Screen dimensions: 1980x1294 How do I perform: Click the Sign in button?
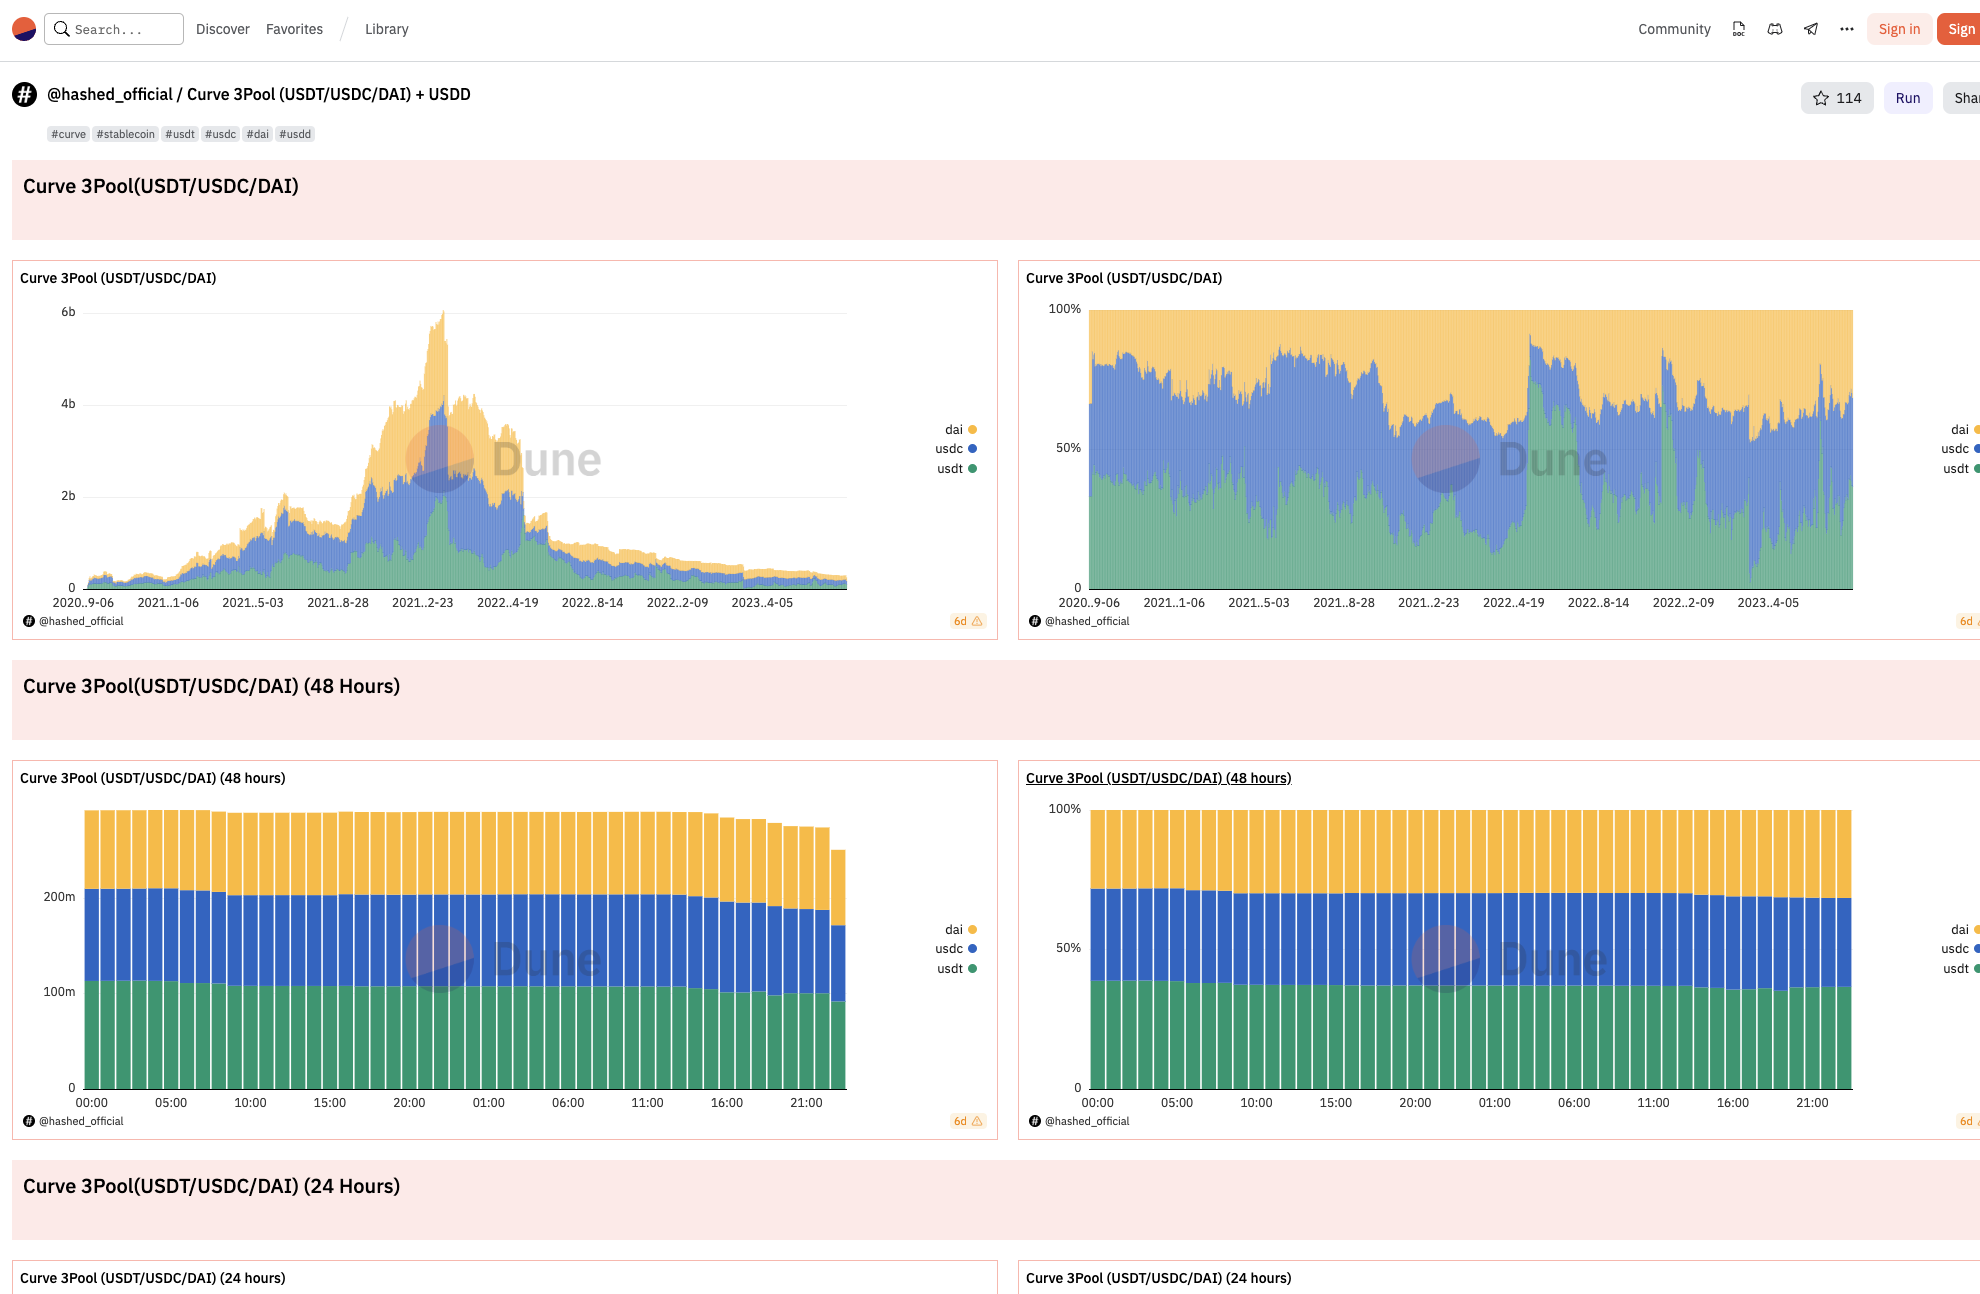coord(1898,29)
